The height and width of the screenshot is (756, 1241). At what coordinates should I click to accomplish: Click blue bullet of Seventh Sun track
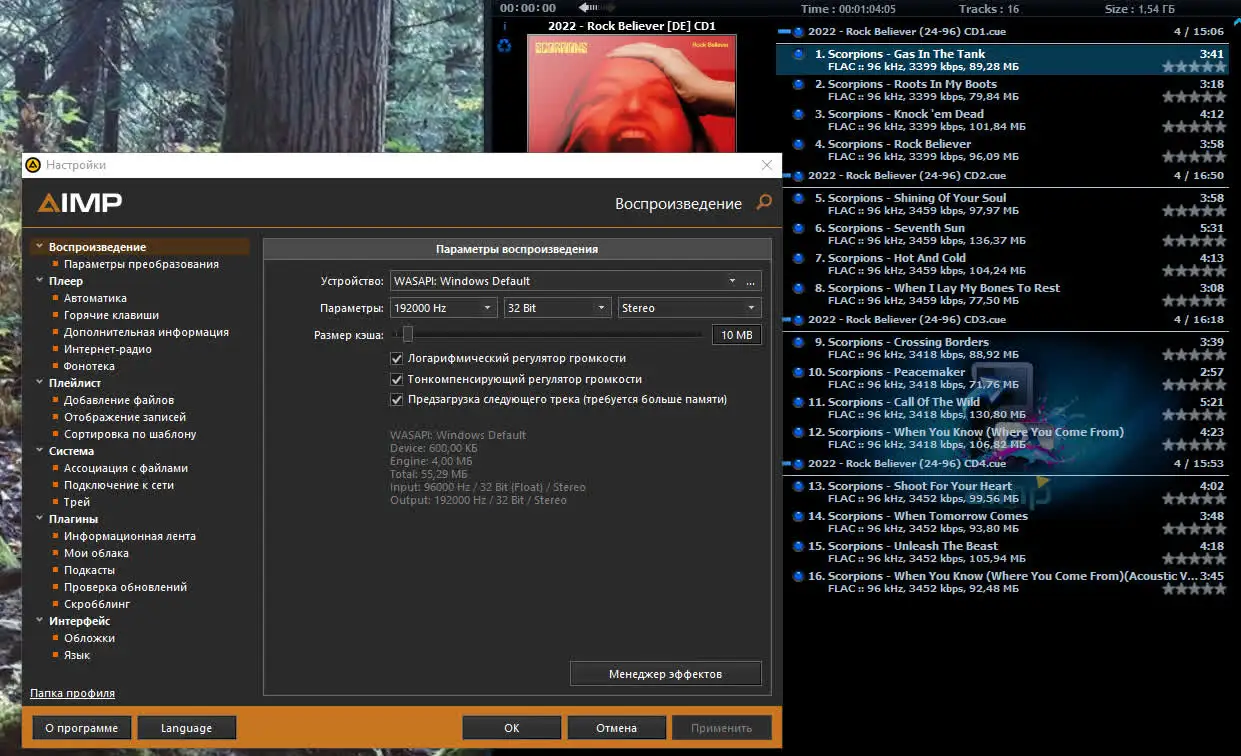pos(798,229)
